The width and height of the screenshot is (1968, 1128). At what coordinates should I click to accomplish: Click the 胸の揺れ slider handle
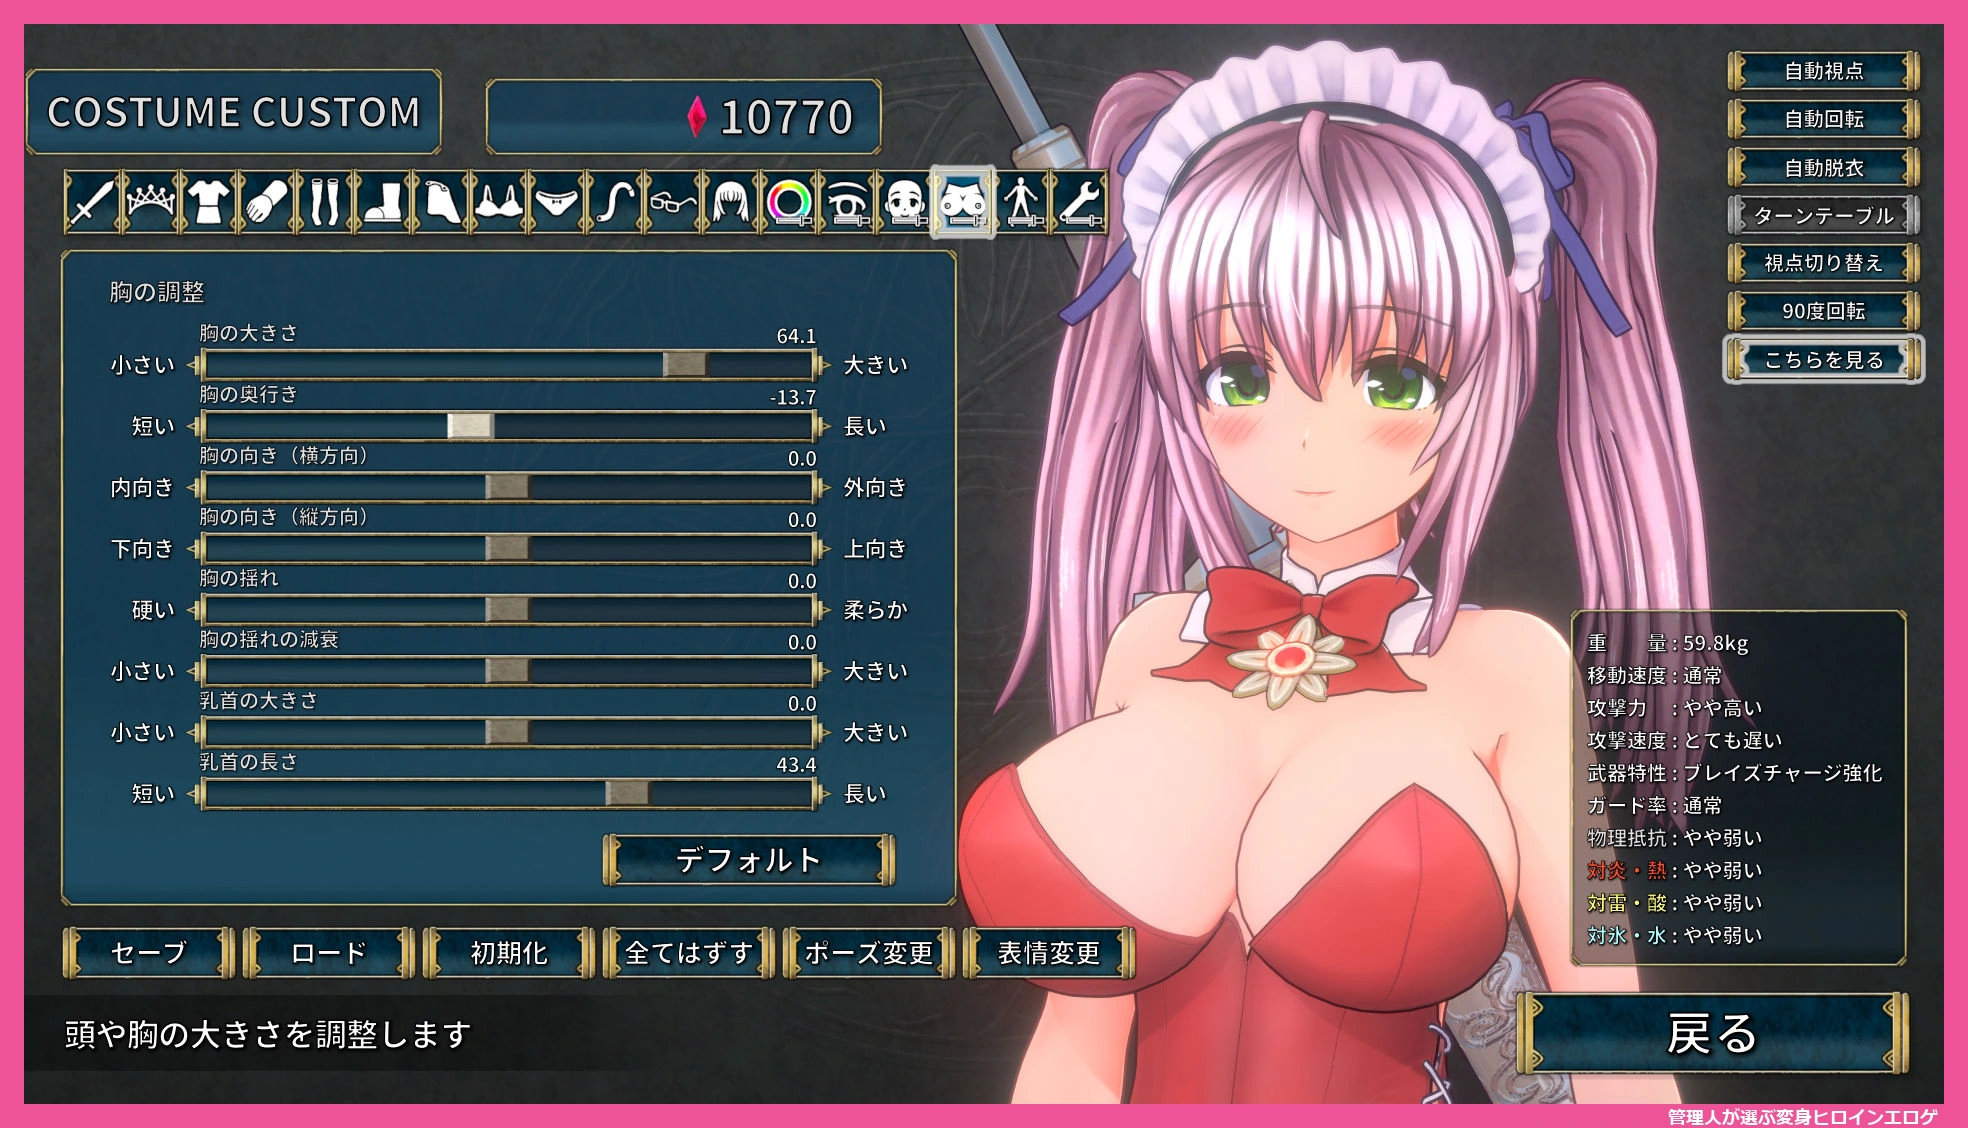click(x=507, y=610)
